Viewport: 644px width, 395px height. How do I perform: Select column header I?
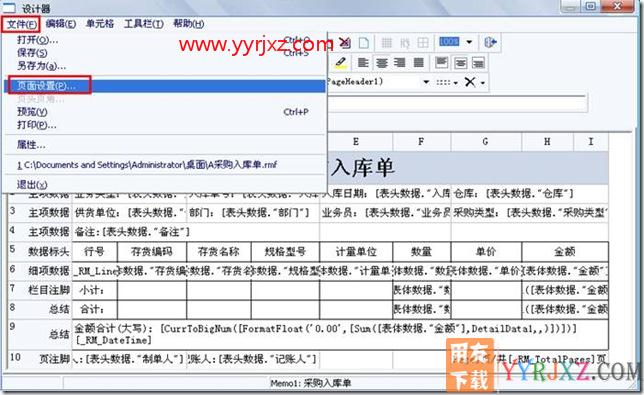(x=591, y=142)
